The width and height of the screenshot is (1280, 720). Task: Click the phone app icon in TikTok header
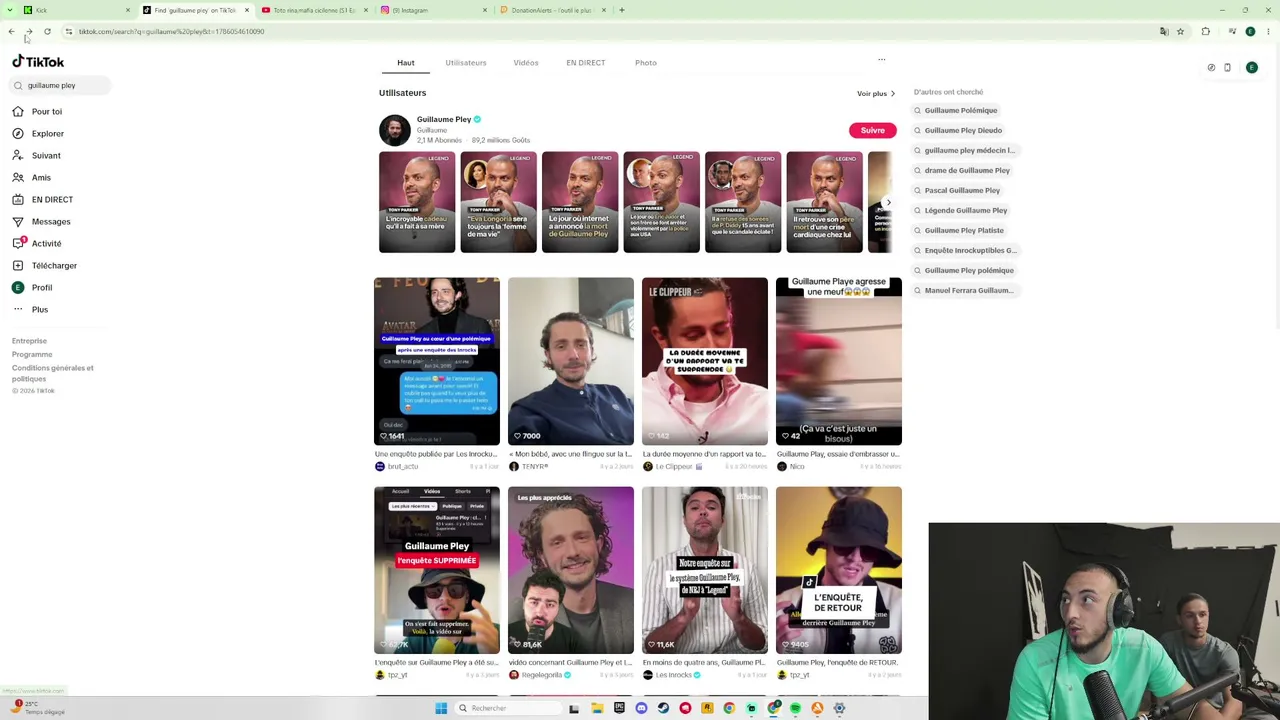coord(1227,68)
